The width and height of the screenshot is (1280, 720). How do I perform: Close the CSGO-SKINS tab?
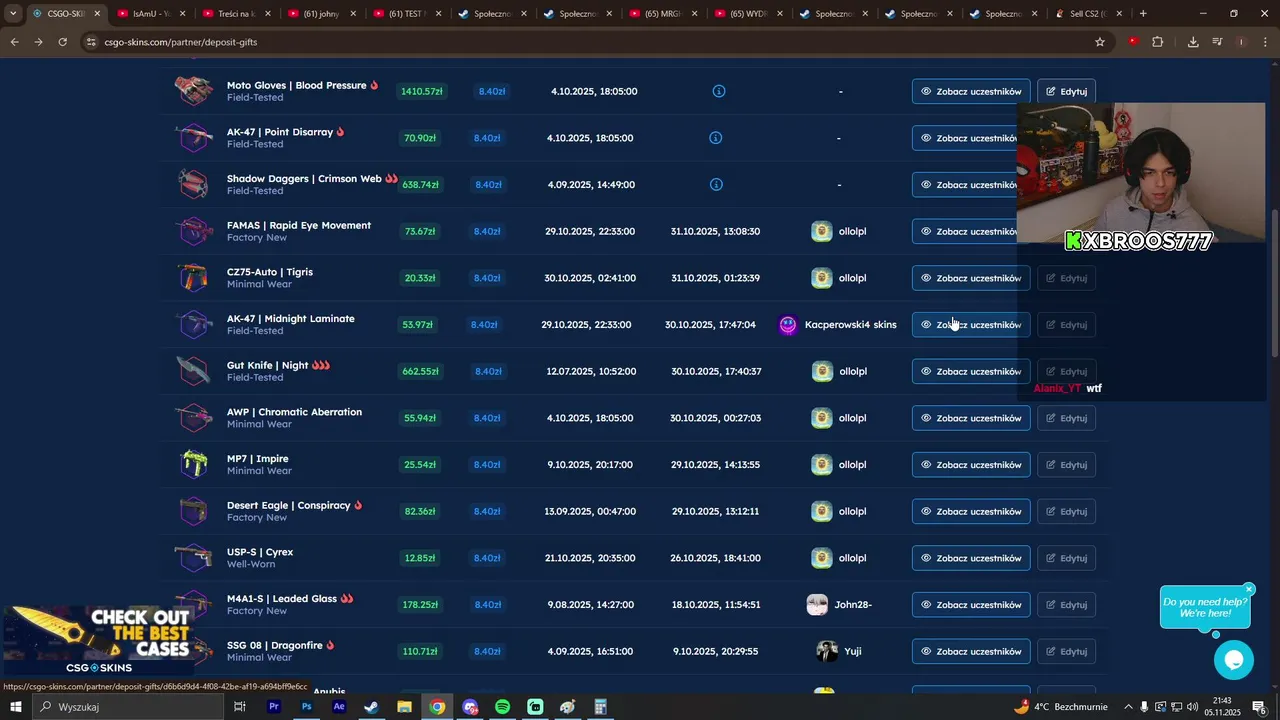(97, 14)
